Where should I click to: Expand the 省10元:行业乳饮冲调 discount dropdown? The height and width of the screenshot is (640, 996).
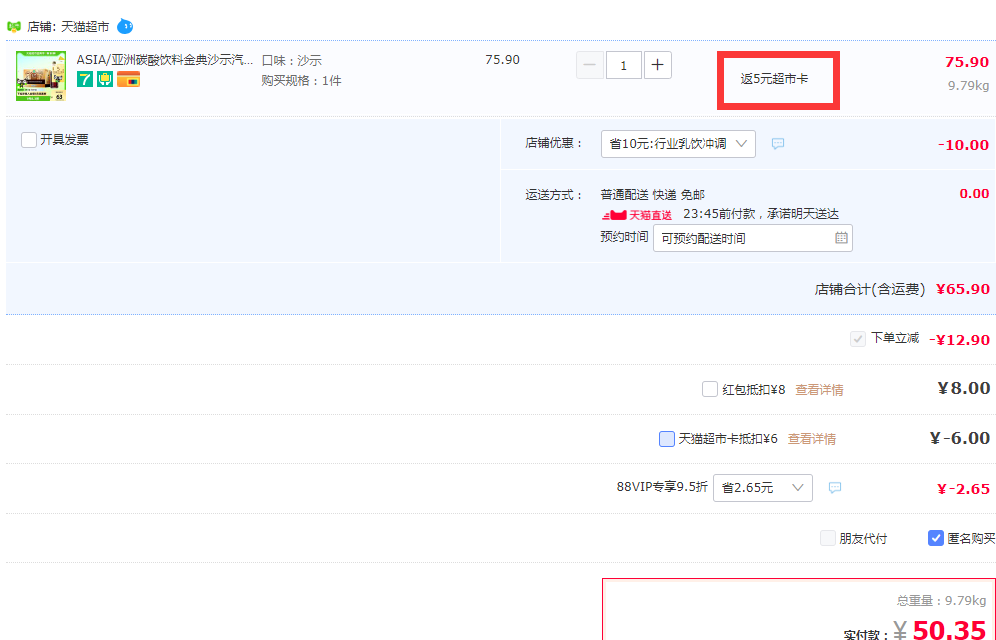[x=678, y=144]
